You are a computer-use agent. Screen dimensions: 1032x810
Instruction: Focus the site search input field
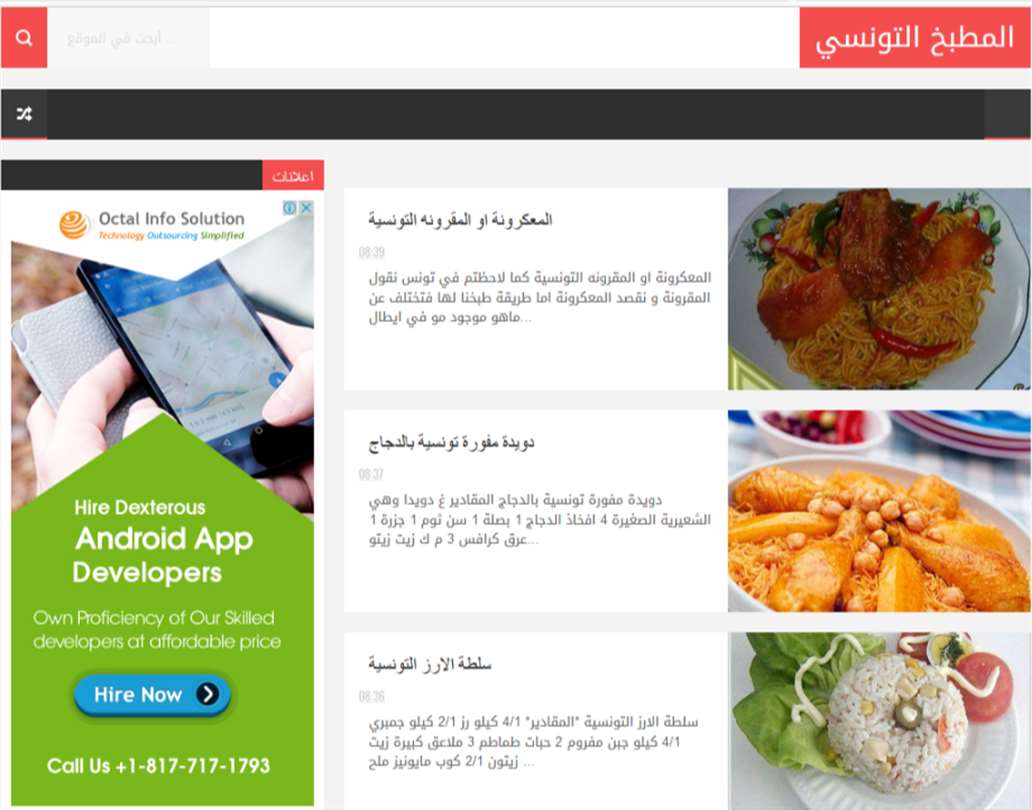point(129,38)
